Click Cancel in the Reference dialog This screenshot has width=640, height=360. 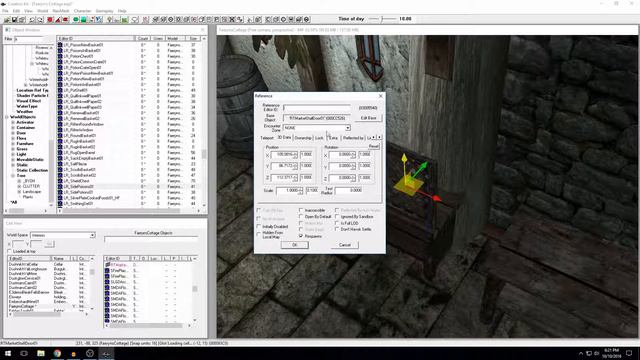coord(344,245)
